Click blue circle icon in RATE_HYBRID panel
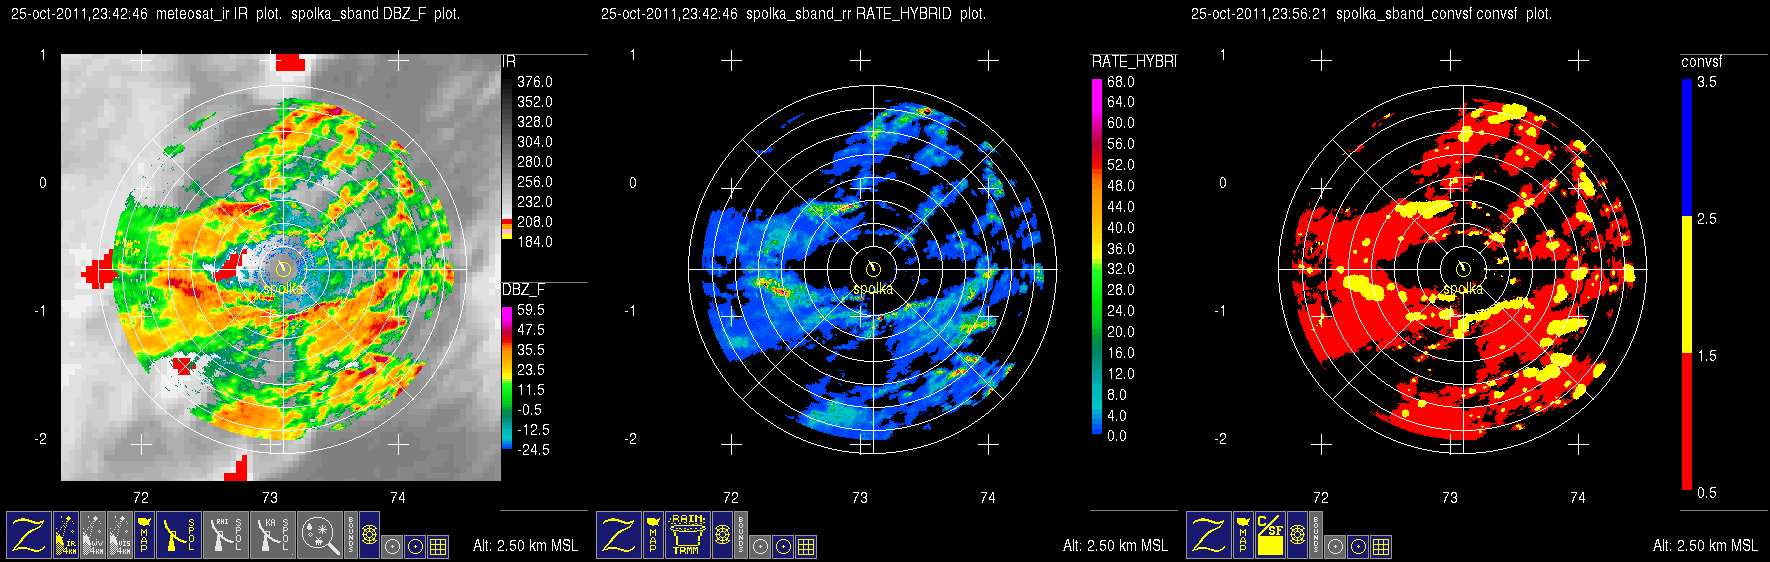Image resolution: width=1770 pixels, height=562 pixels. point(783,547)
